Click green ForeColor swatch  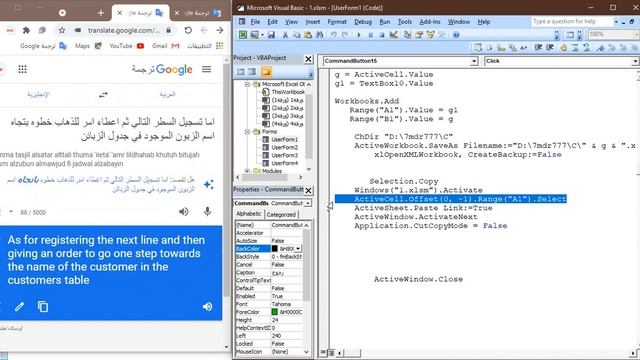(x=275, y=312)
